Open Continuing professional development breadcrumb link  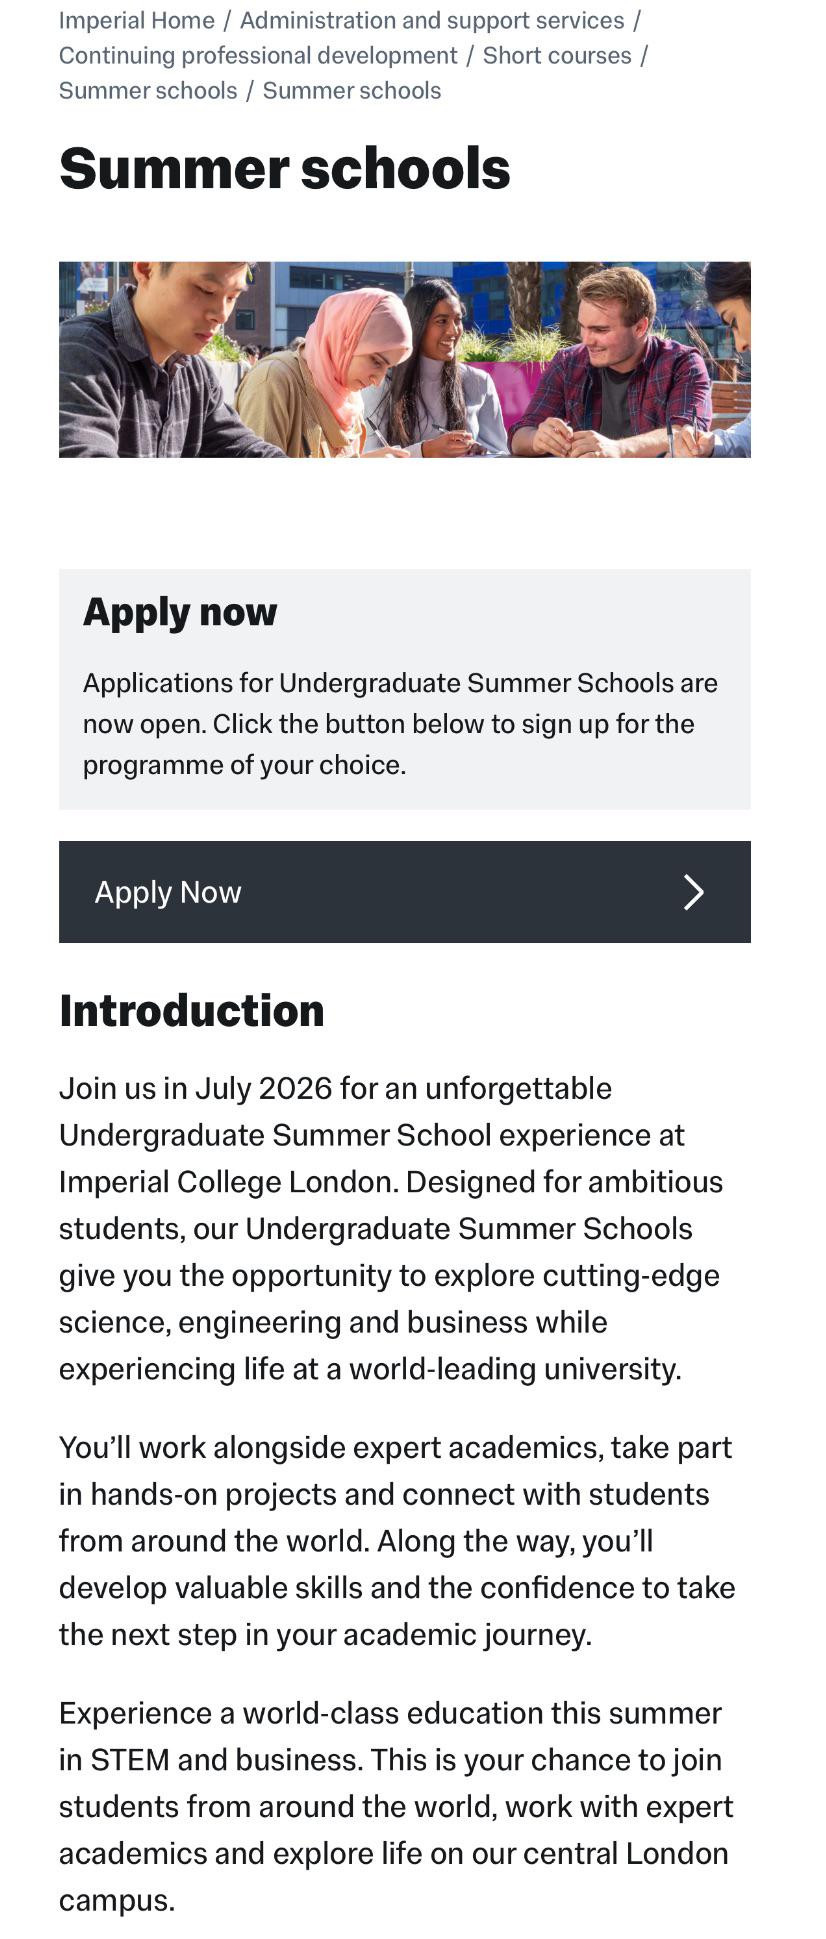[x=258, y=55]
